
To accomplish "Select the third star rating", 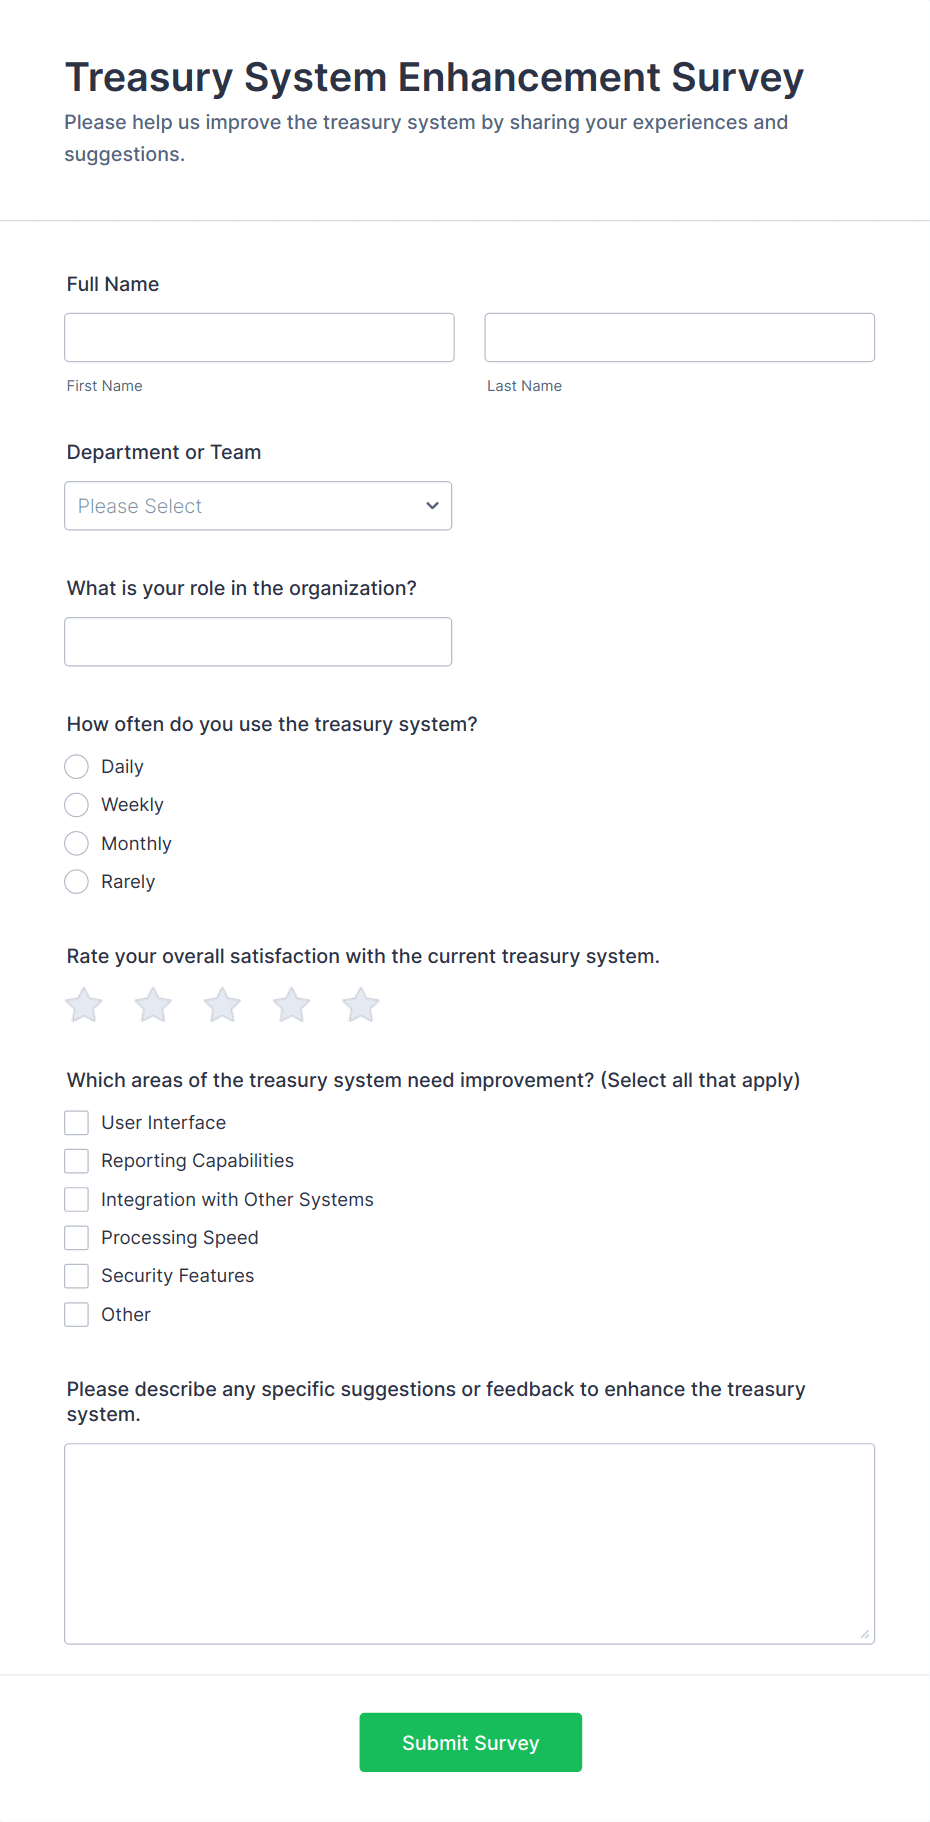I will pyautogui.click(x=222, y=1005).
